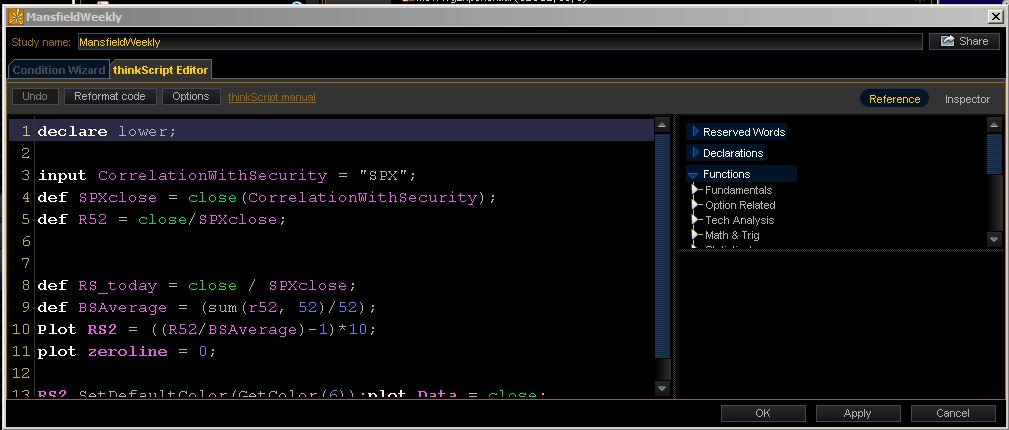Expand the Reserved Words section
This screenshot has height=430, width=1009.
696,132
